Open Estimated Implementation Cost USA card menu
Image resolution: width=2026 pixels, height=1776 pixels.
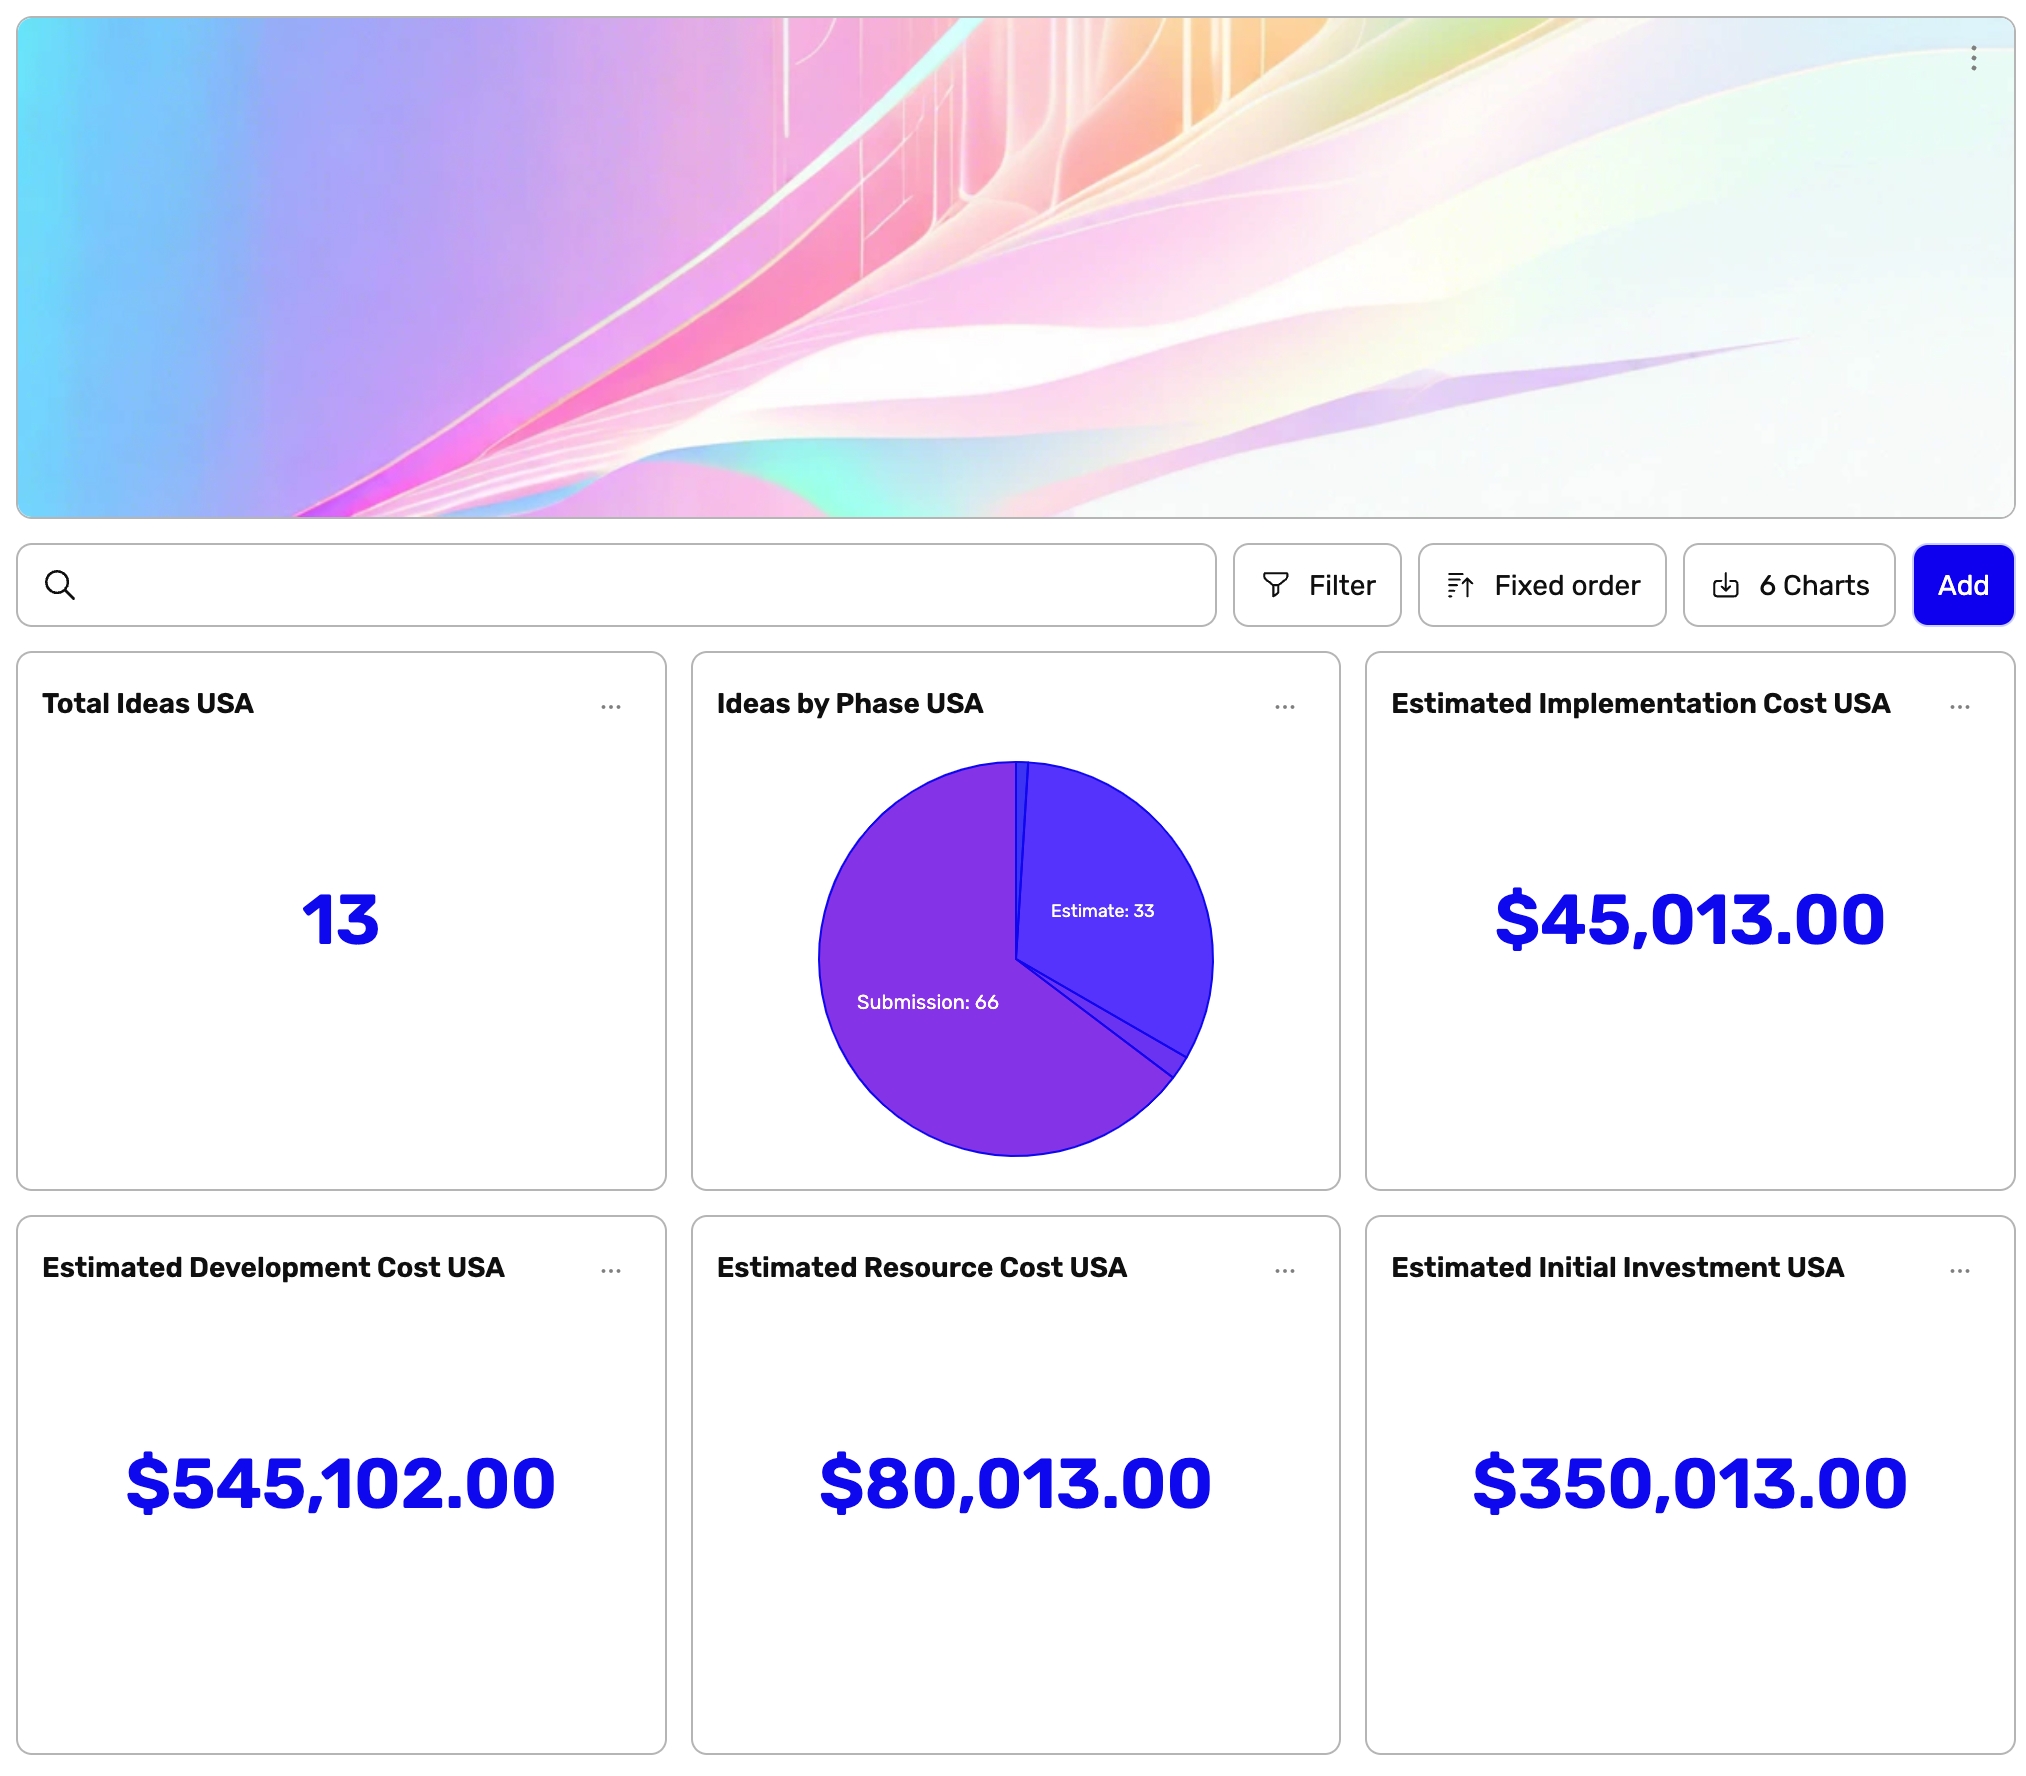1959,707
